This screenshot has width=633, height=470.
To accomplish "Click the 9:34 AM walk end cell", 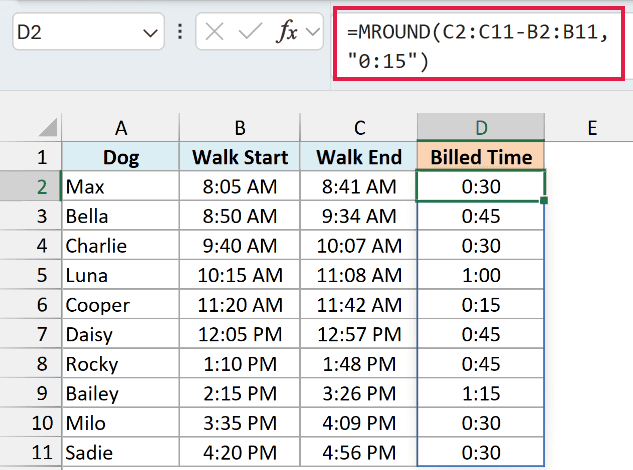I will tap(359, 216).
